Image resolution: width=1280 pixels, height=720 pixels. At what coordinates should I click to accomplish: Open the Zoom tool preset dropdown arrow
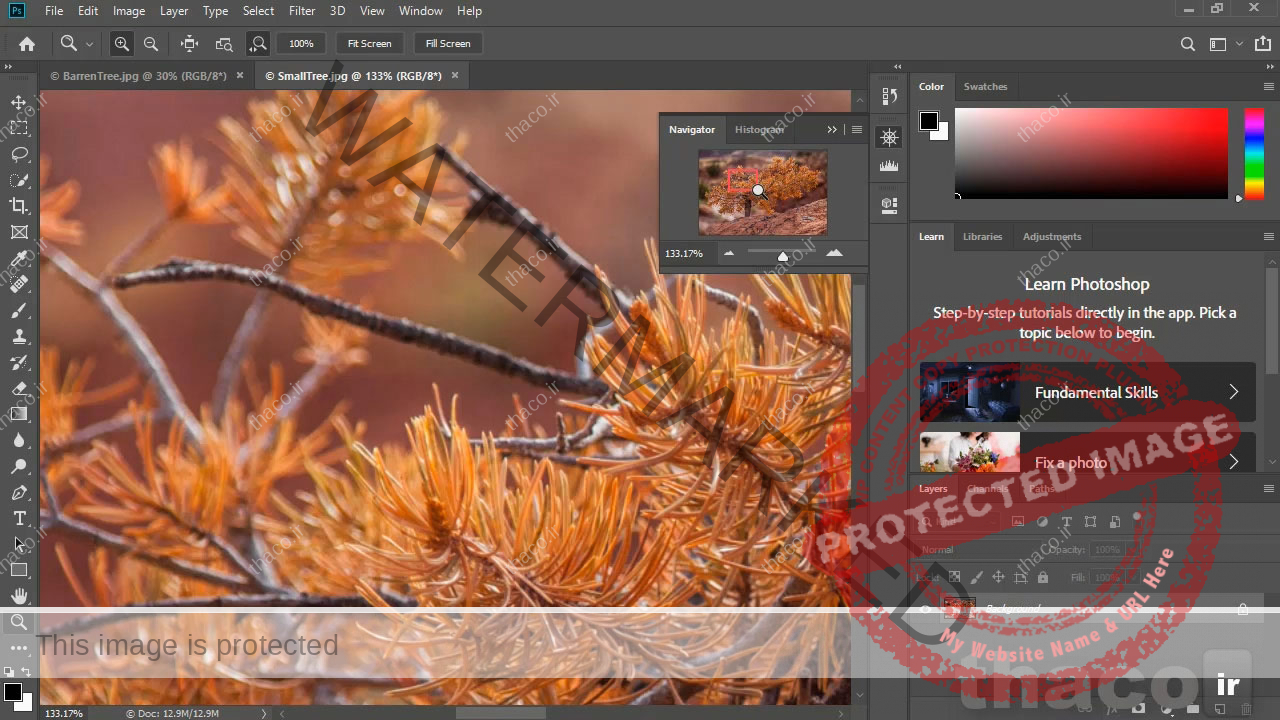[89, 44]
